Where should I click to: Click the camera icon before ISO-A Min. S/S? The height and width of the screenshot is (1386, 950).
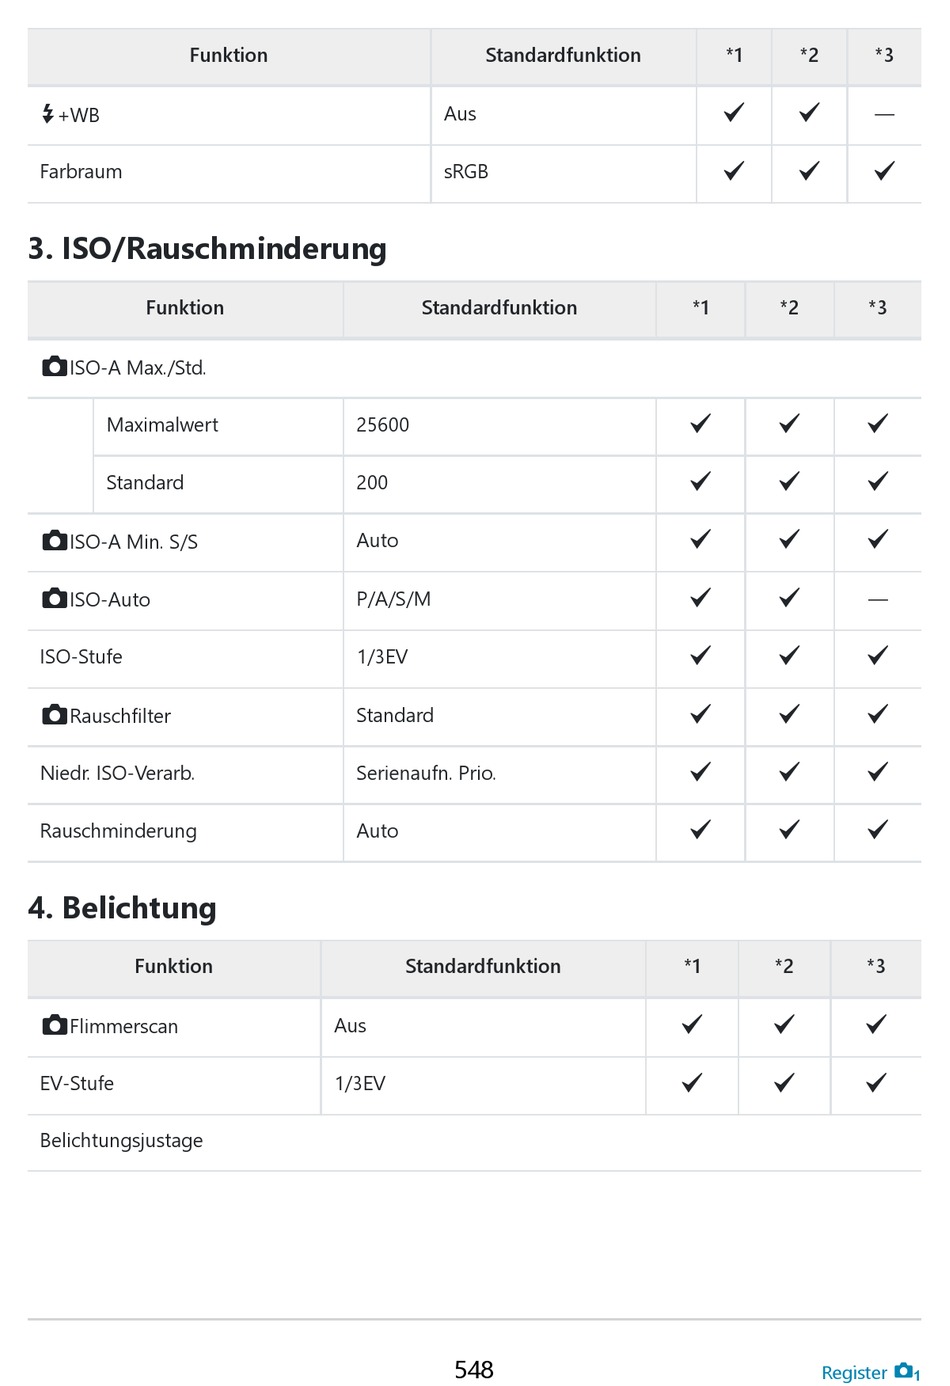coord(54,541)
